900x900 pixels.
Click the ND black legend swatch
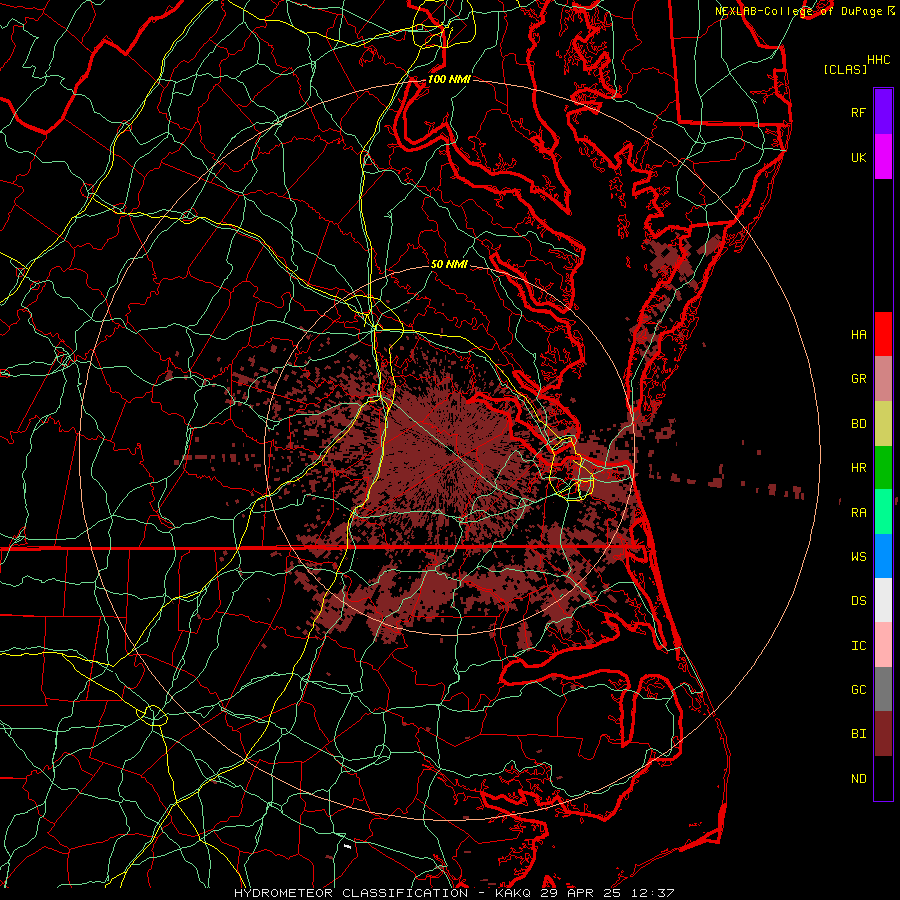[883, 778]
